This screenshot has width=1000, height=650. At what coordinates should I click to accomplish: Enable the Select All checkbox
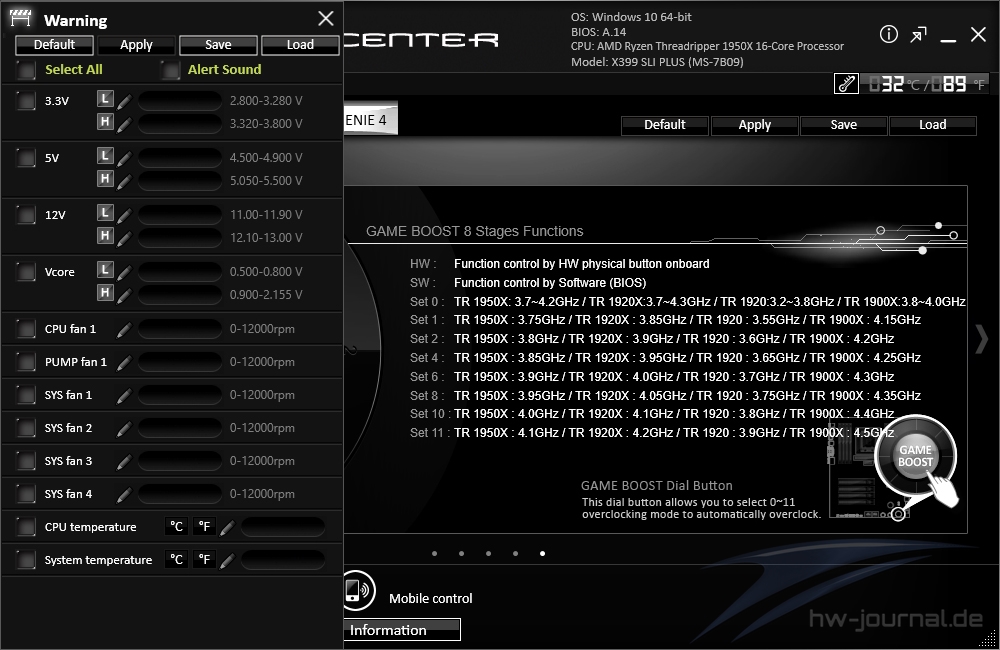point(26,70)
